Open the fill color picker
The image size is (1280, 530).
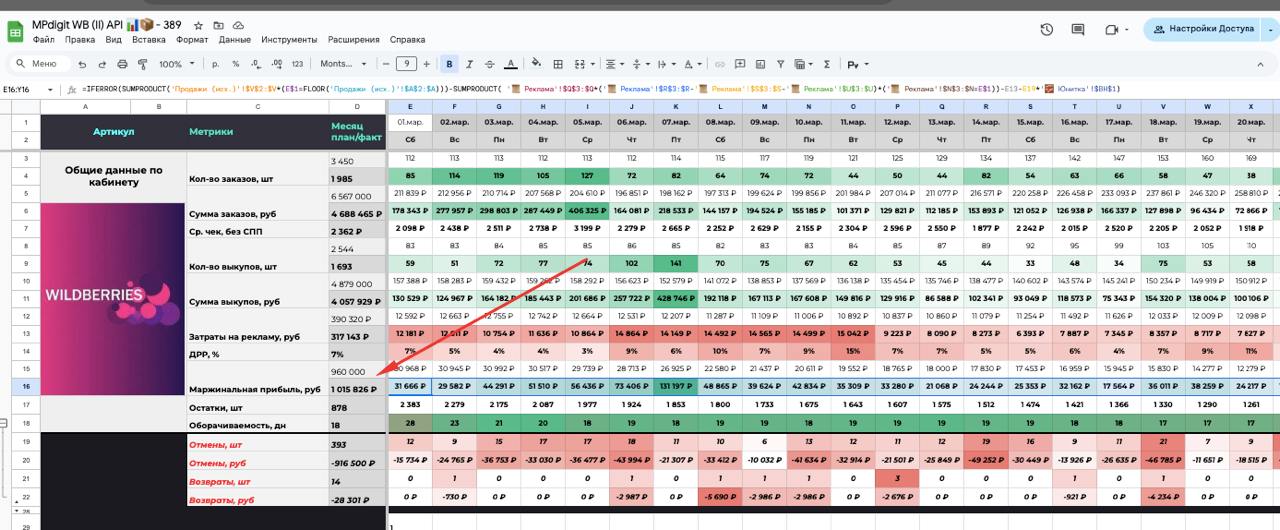pos(535,64)
